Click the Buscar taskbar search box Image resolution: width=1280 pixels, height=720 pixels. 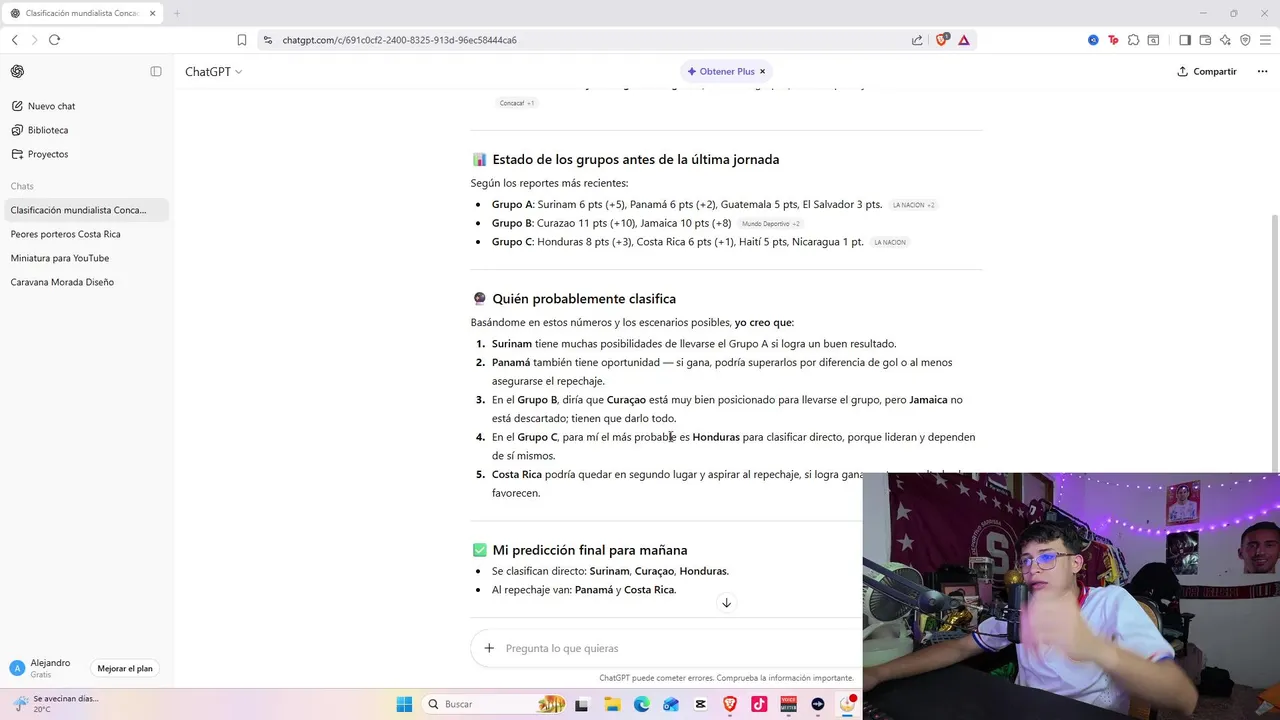pos(495,704)
